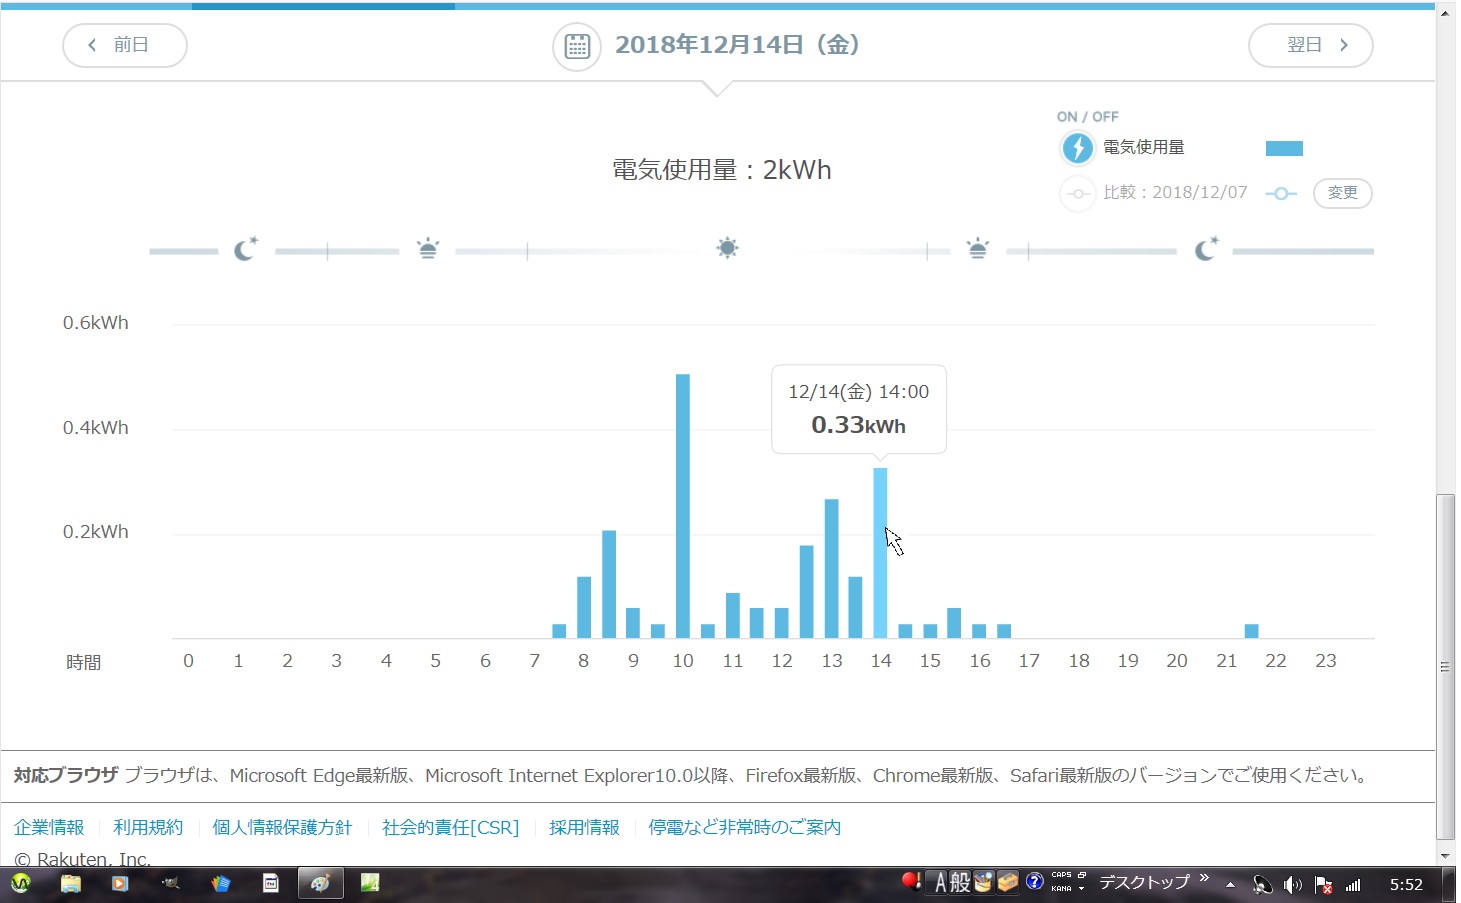Click the 変更 button to change comparison date
Viewport: 1461px width, 903px height.
[x=1342, y=193]
